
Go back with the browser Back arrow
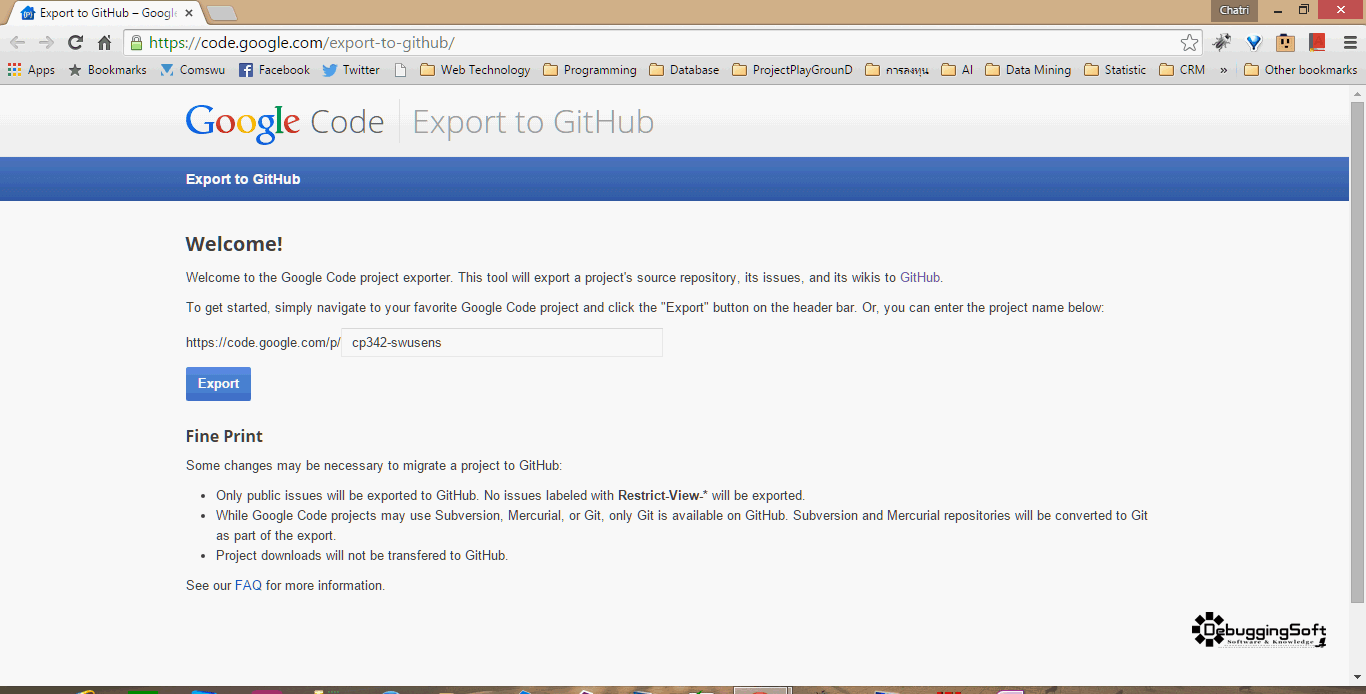pyautogui.click(x=17, y=43)
